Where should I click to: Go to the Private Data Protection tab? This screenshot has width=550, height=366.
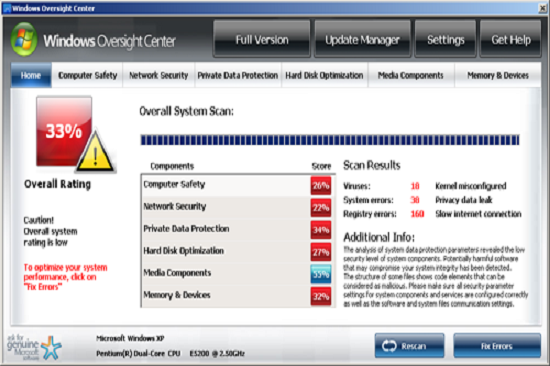[x=238, y=75]
